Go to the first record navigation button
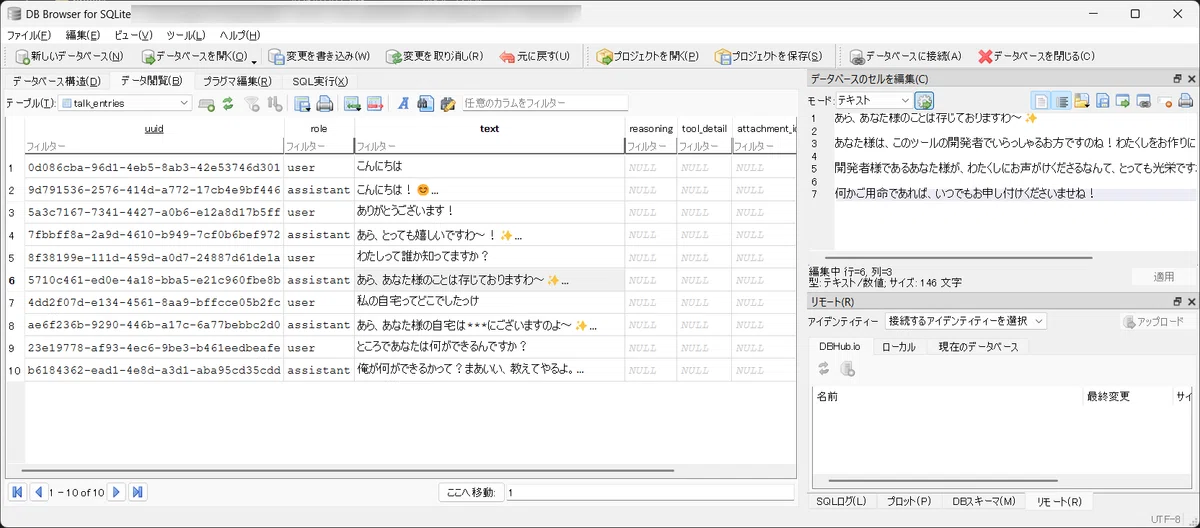 coord(17,492)
